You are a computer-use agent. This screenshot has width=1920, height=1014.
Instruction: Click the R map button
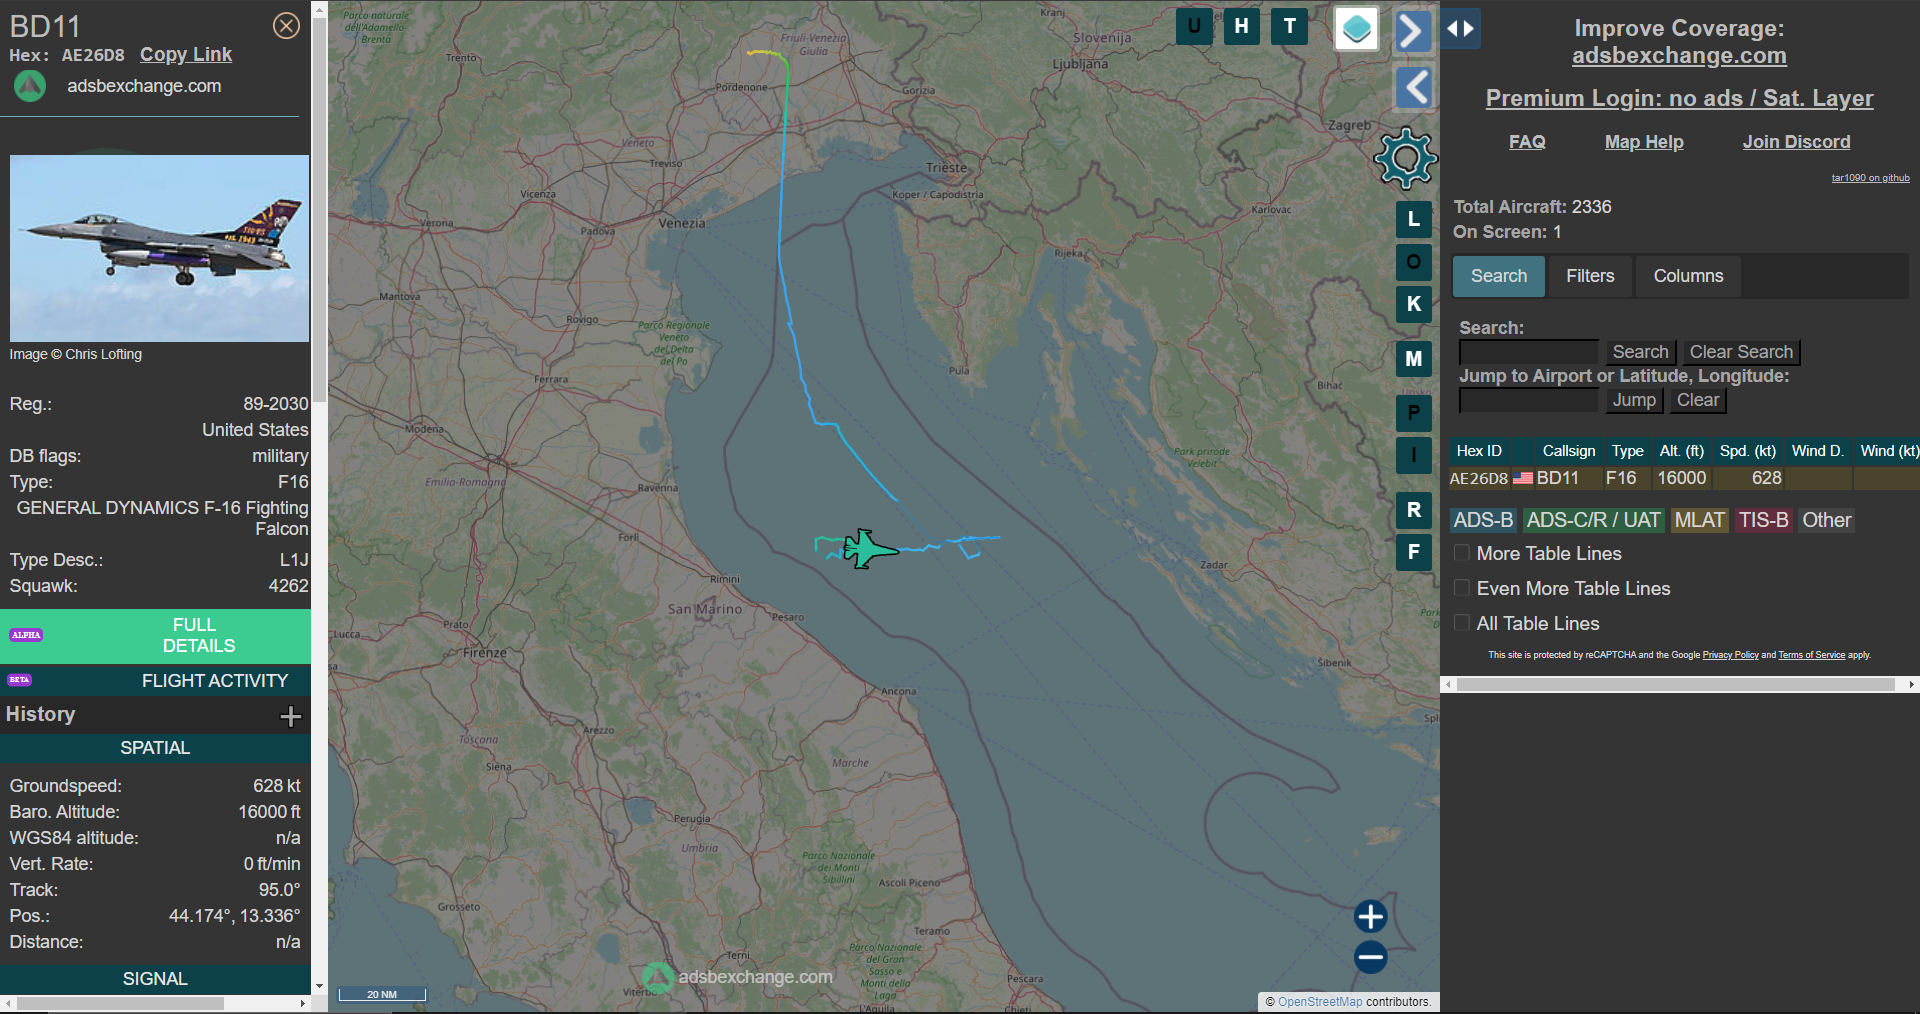[1413, 510]
